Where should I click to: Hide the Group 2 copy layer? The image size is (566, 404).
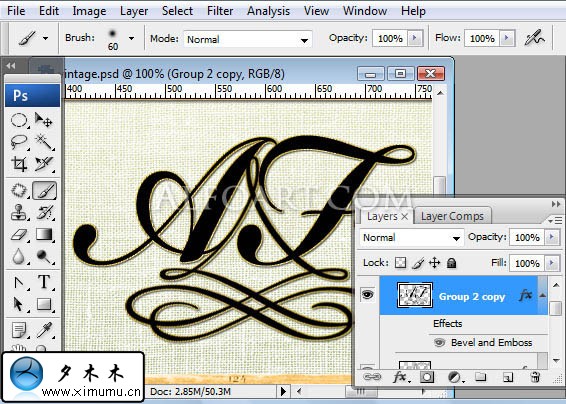[367, 295]
